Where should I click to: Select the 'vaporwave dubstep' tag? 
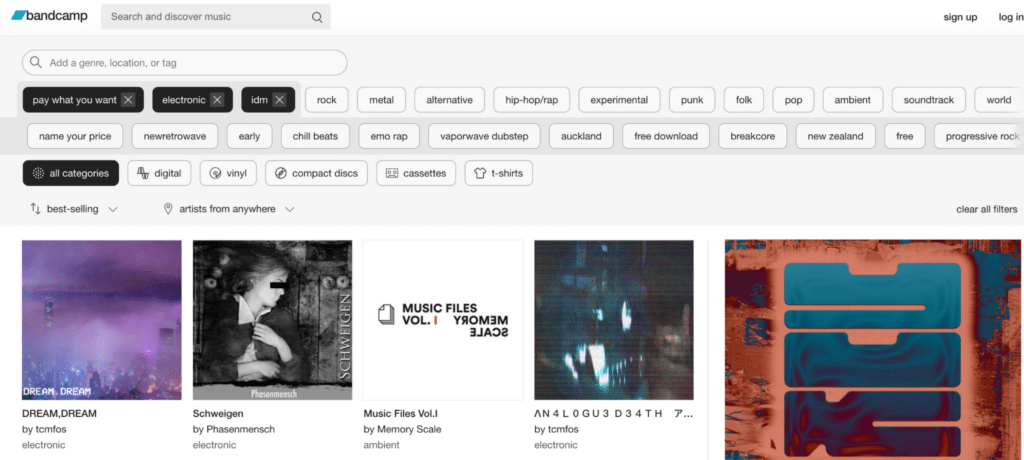click(x=485, y=137)
